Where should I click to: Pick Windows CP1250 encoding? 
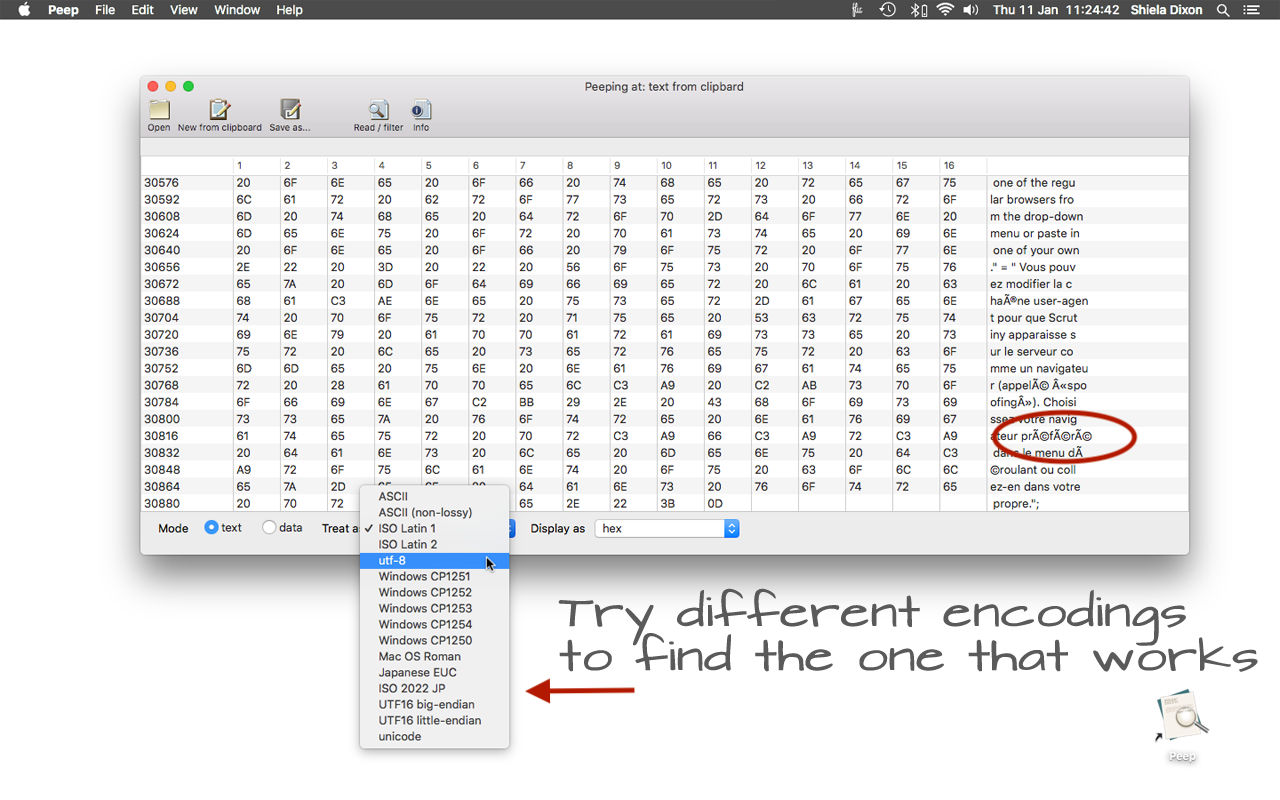(x=434, y=640)
